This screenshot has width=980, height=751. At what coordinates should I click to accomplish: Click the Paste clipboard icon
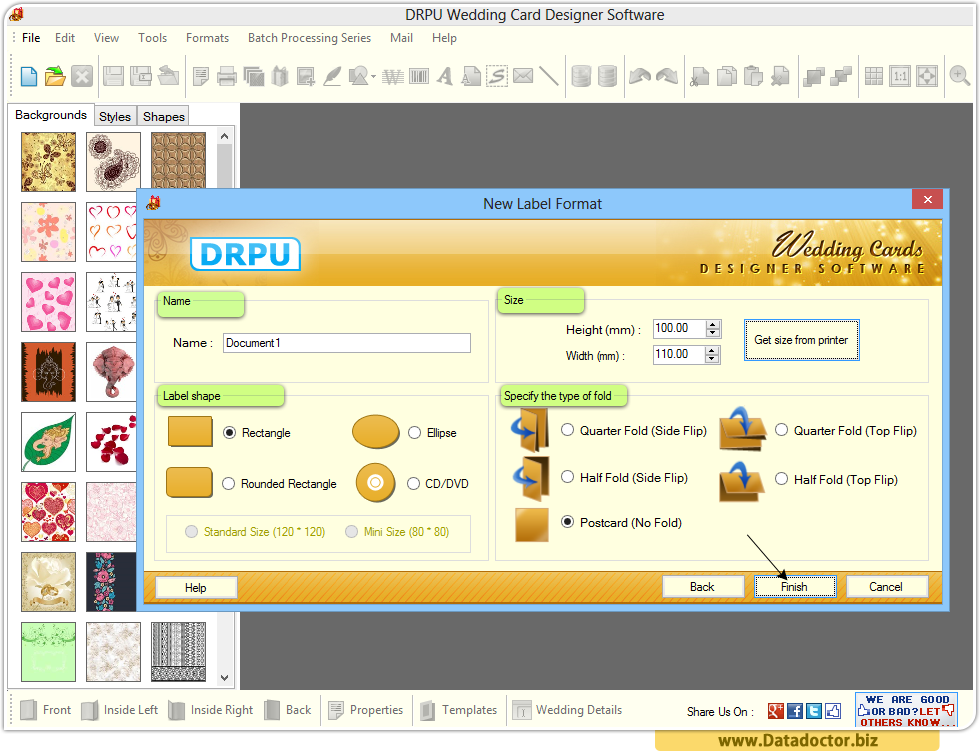tap(753, 77)
